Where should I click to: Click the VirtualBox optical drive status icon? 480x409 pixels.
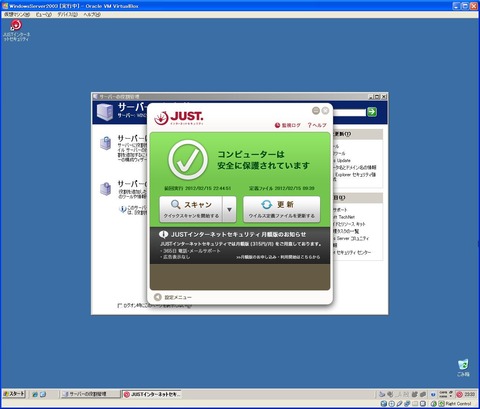[392, 404]
